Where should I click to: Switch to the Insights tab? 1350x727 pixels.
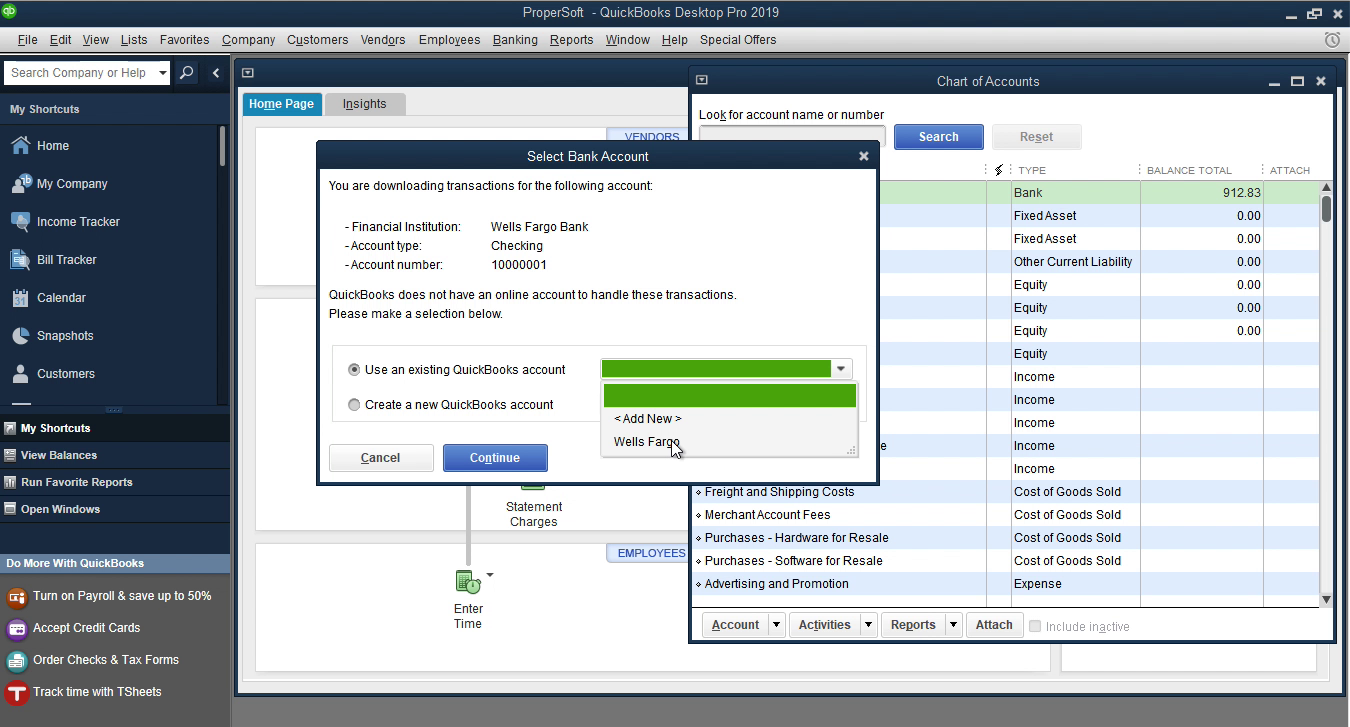(364, 104)
